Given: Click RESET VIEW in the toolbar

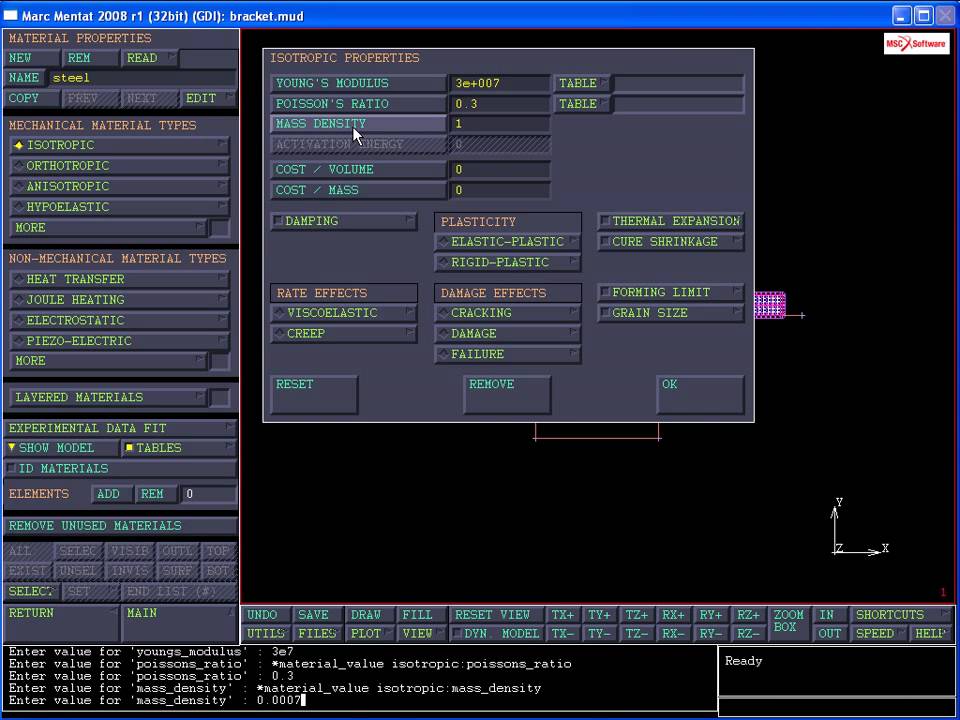Looking at the screenshot, I should [x=497, y=615].
